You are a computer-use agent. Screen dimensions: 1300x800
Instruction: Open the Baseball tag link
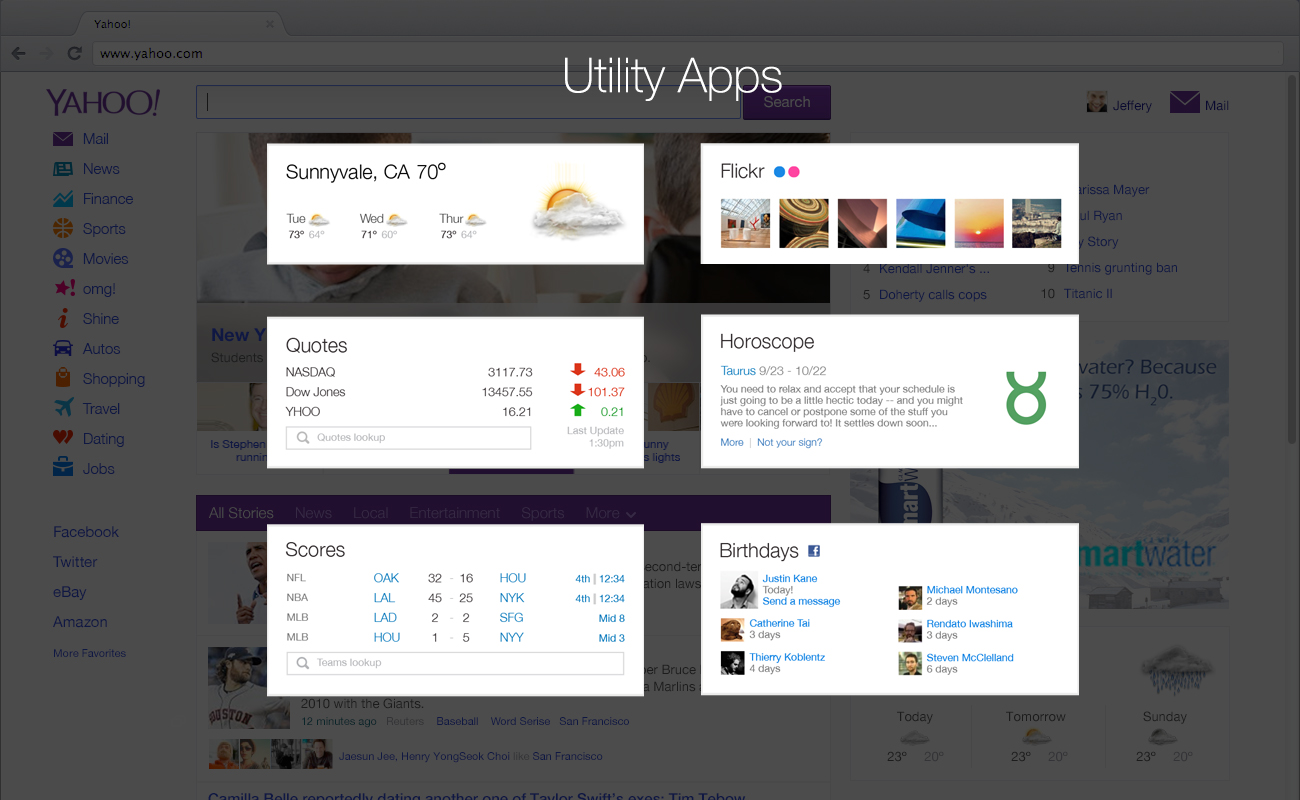point(458,721)
